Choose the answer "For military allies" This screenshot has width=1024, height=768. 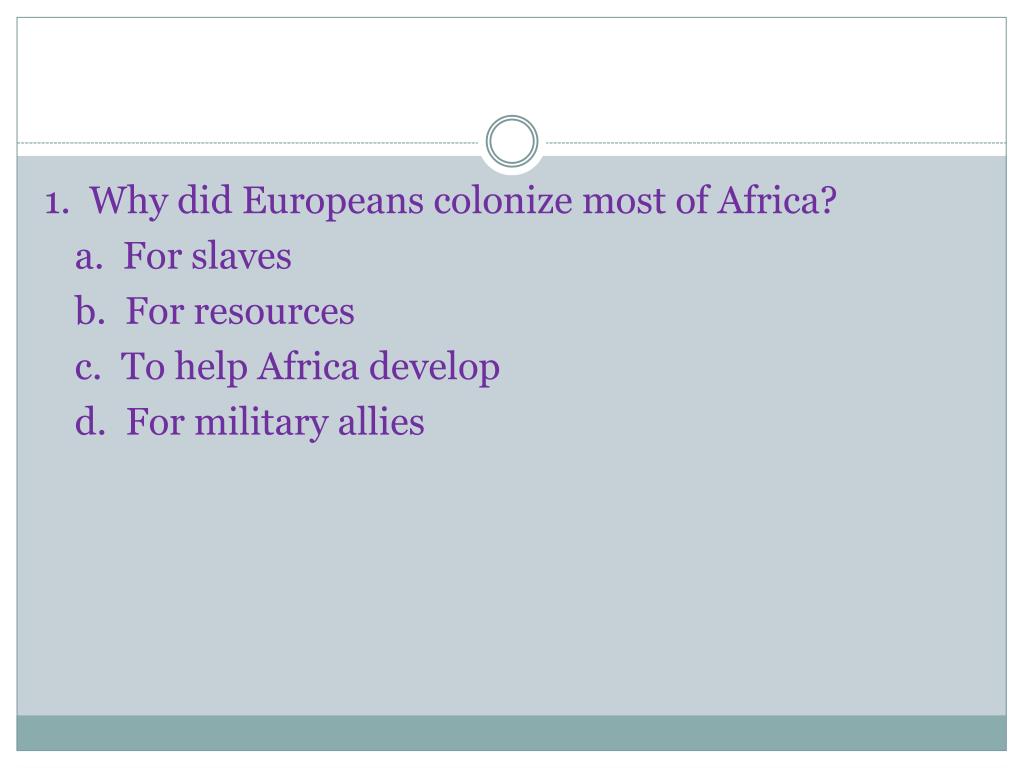(275, 423)
